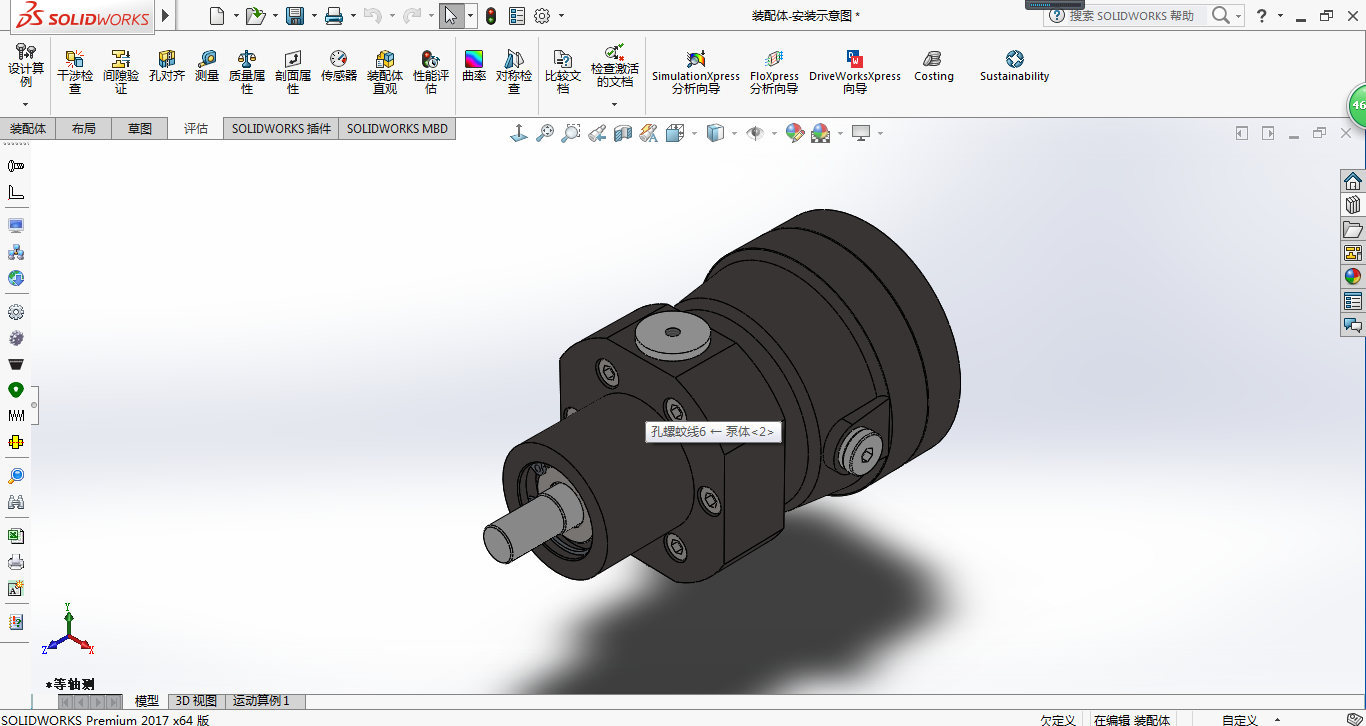Click Zoom to Fit in view toolbar

[x=545, y=133]
